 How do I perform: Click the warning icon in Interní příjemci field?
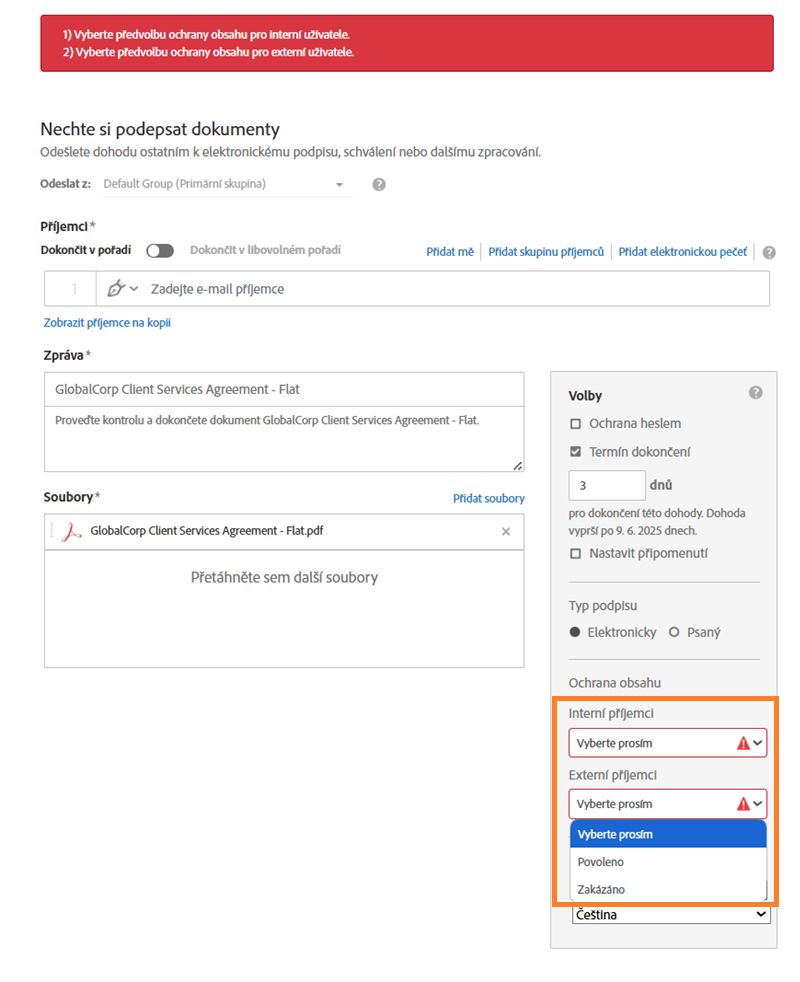[x=743, y=743]
